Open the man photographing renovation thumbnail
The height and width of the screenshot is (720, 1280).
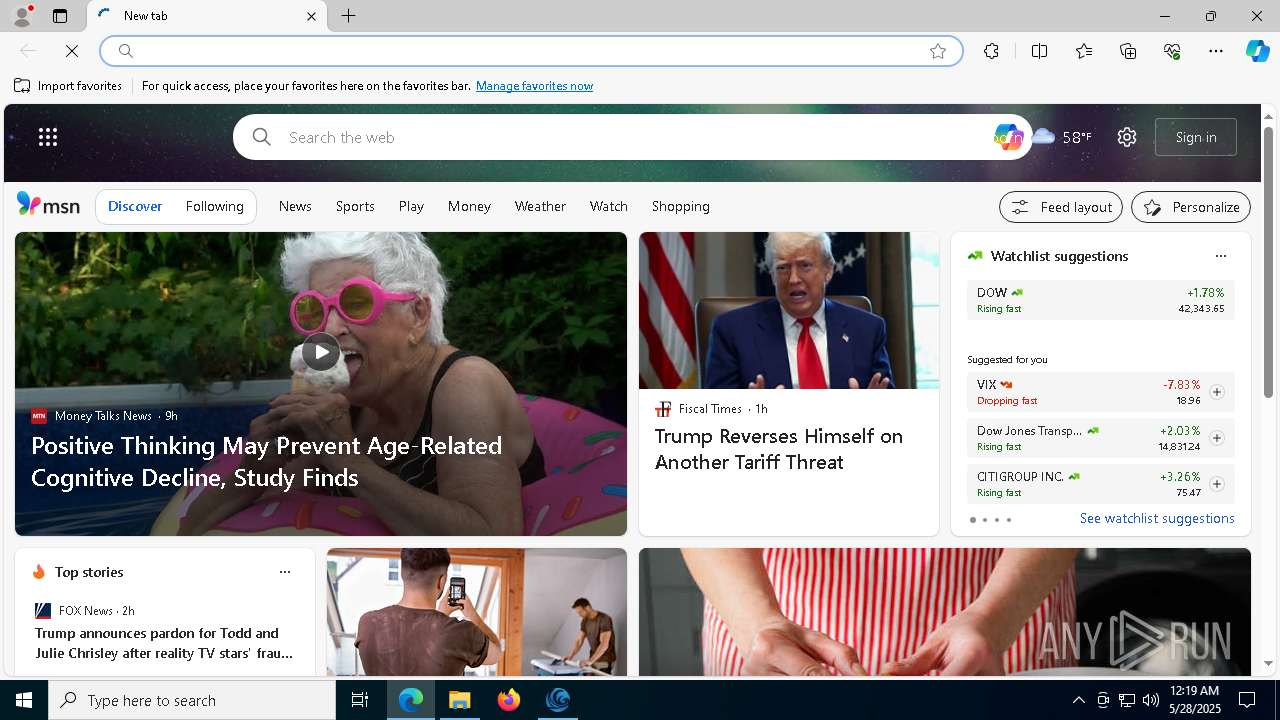[476, 612]
